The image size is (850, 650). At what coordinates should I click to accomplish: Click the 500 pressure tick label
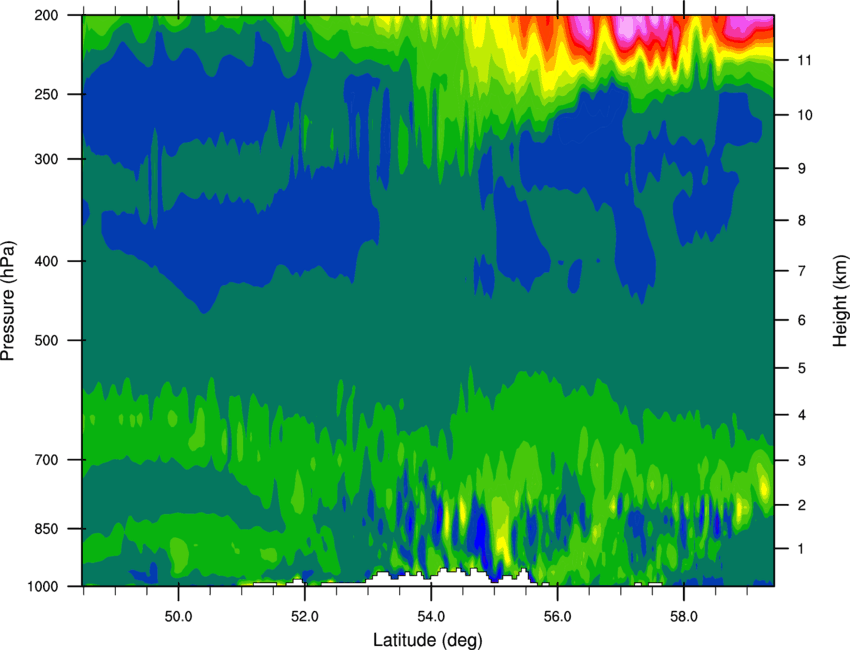pos(46,340)
